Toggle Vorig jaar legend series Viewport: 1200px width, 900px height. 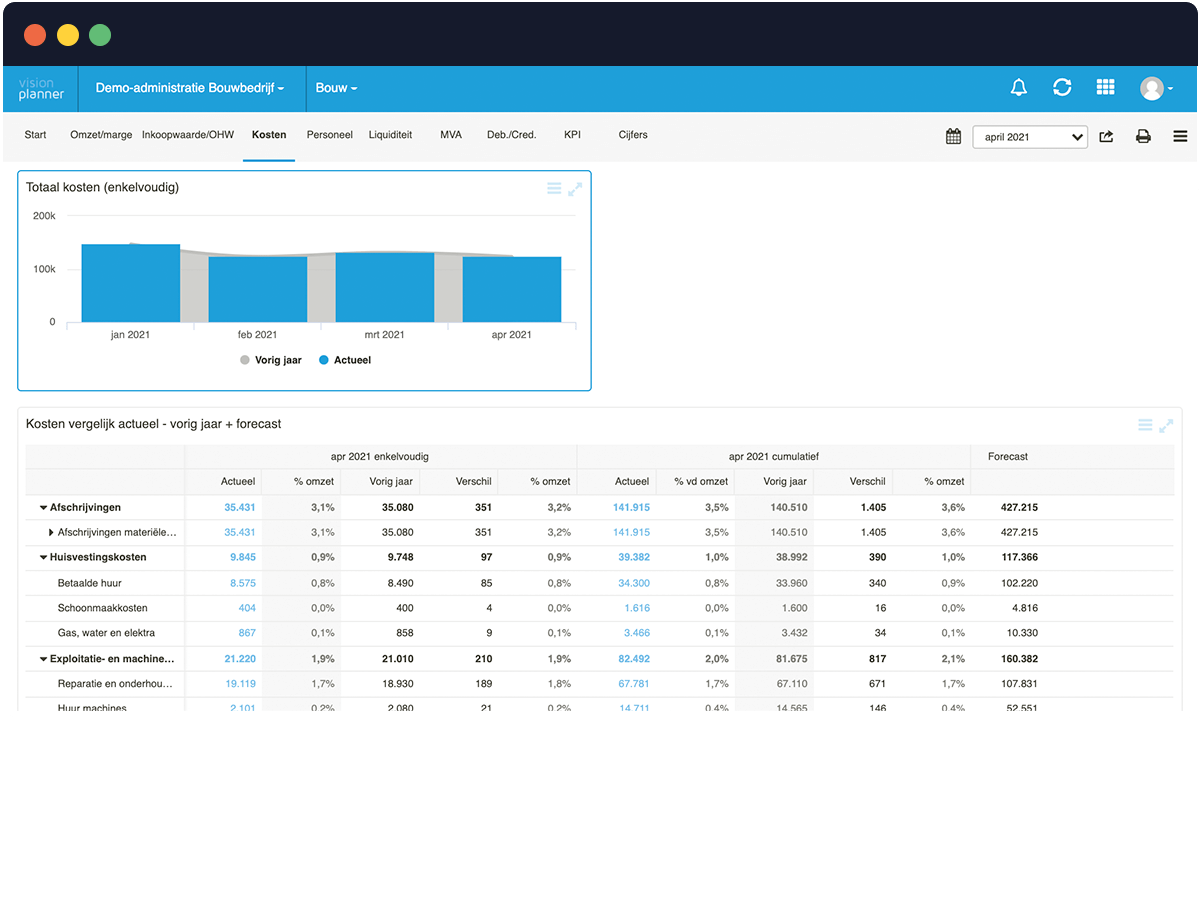tap(271, 360)
